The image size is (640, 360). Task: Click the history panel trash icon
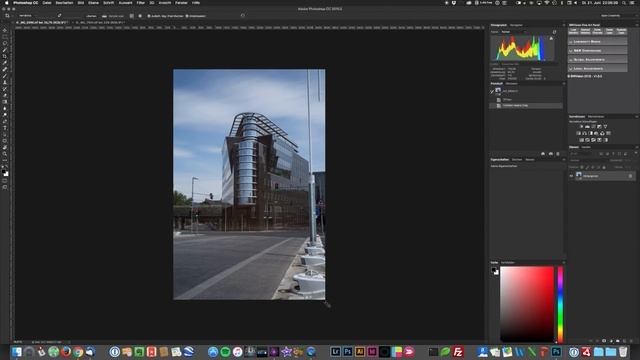558,154
